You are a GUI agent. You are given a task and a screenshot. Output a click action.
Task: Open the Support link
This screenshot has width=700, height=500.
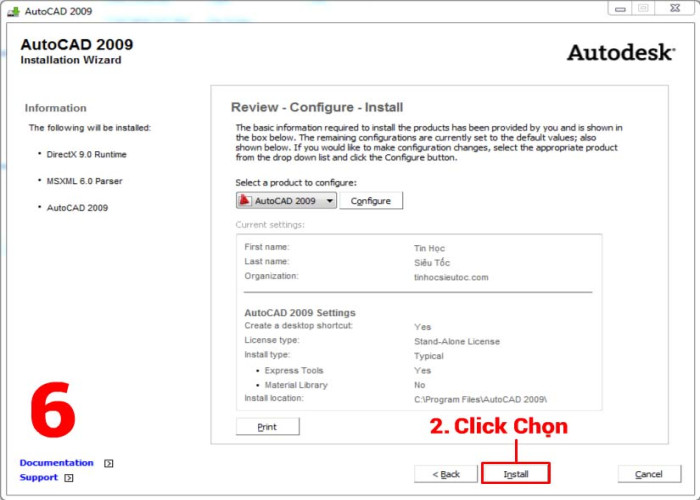pos(39,477)
